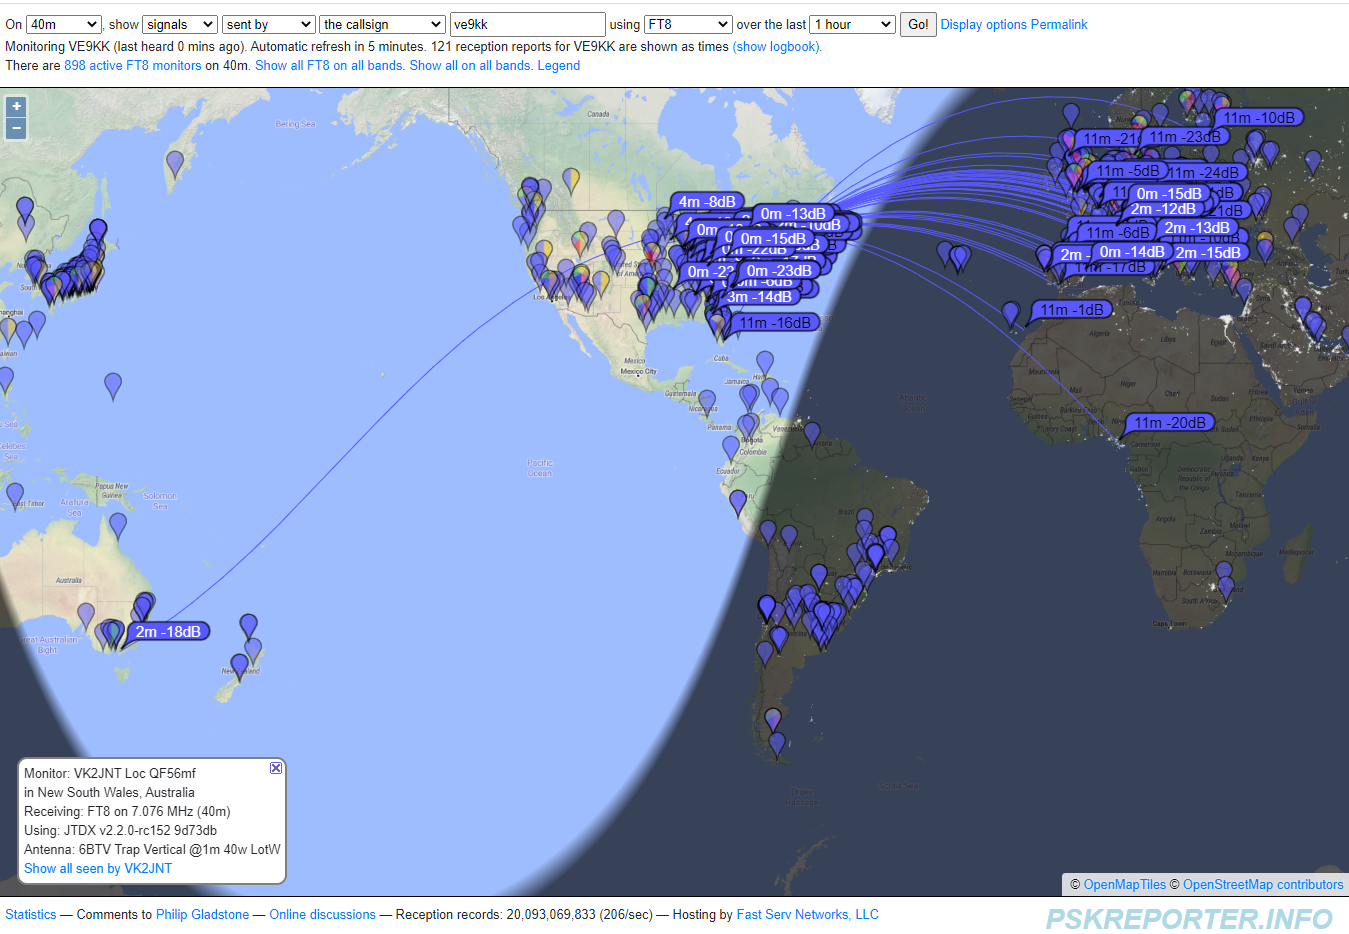The width and height of the screenshot is (1349, 934).
Task: Select the '2m -12dB' label in Europe
Action: [x=1162, y=209]
